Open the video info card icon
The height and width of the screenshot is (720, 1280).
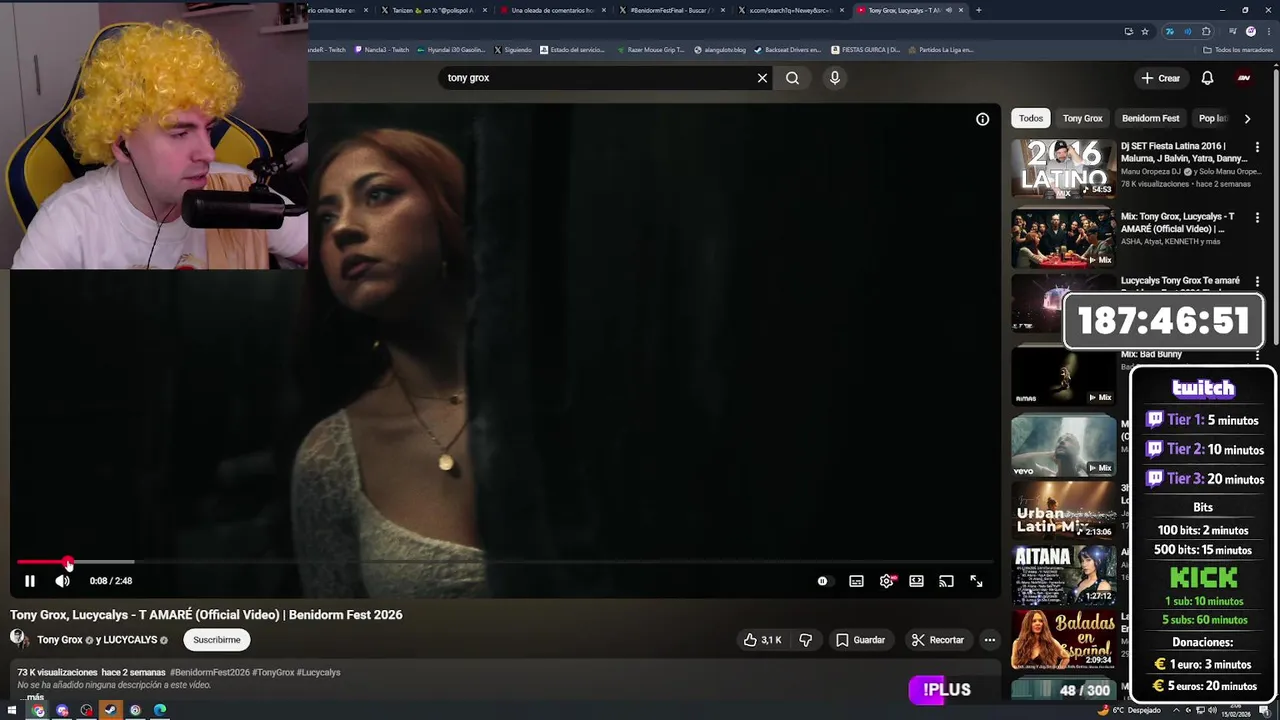coord(983,119)
